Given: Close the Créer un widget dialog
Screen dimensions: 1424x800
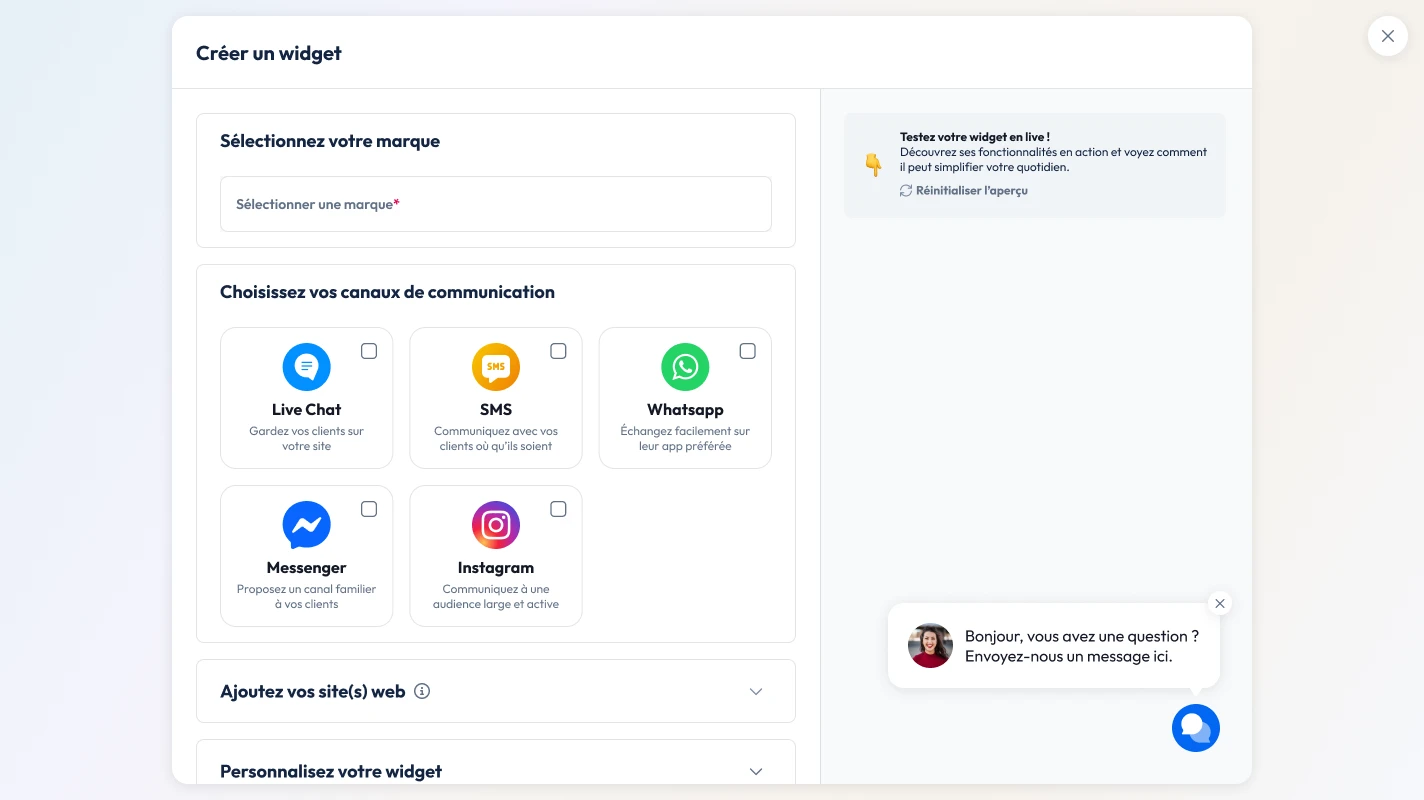Looking at the screenshot, I should pyautogui.click(x=1387, y=36).
